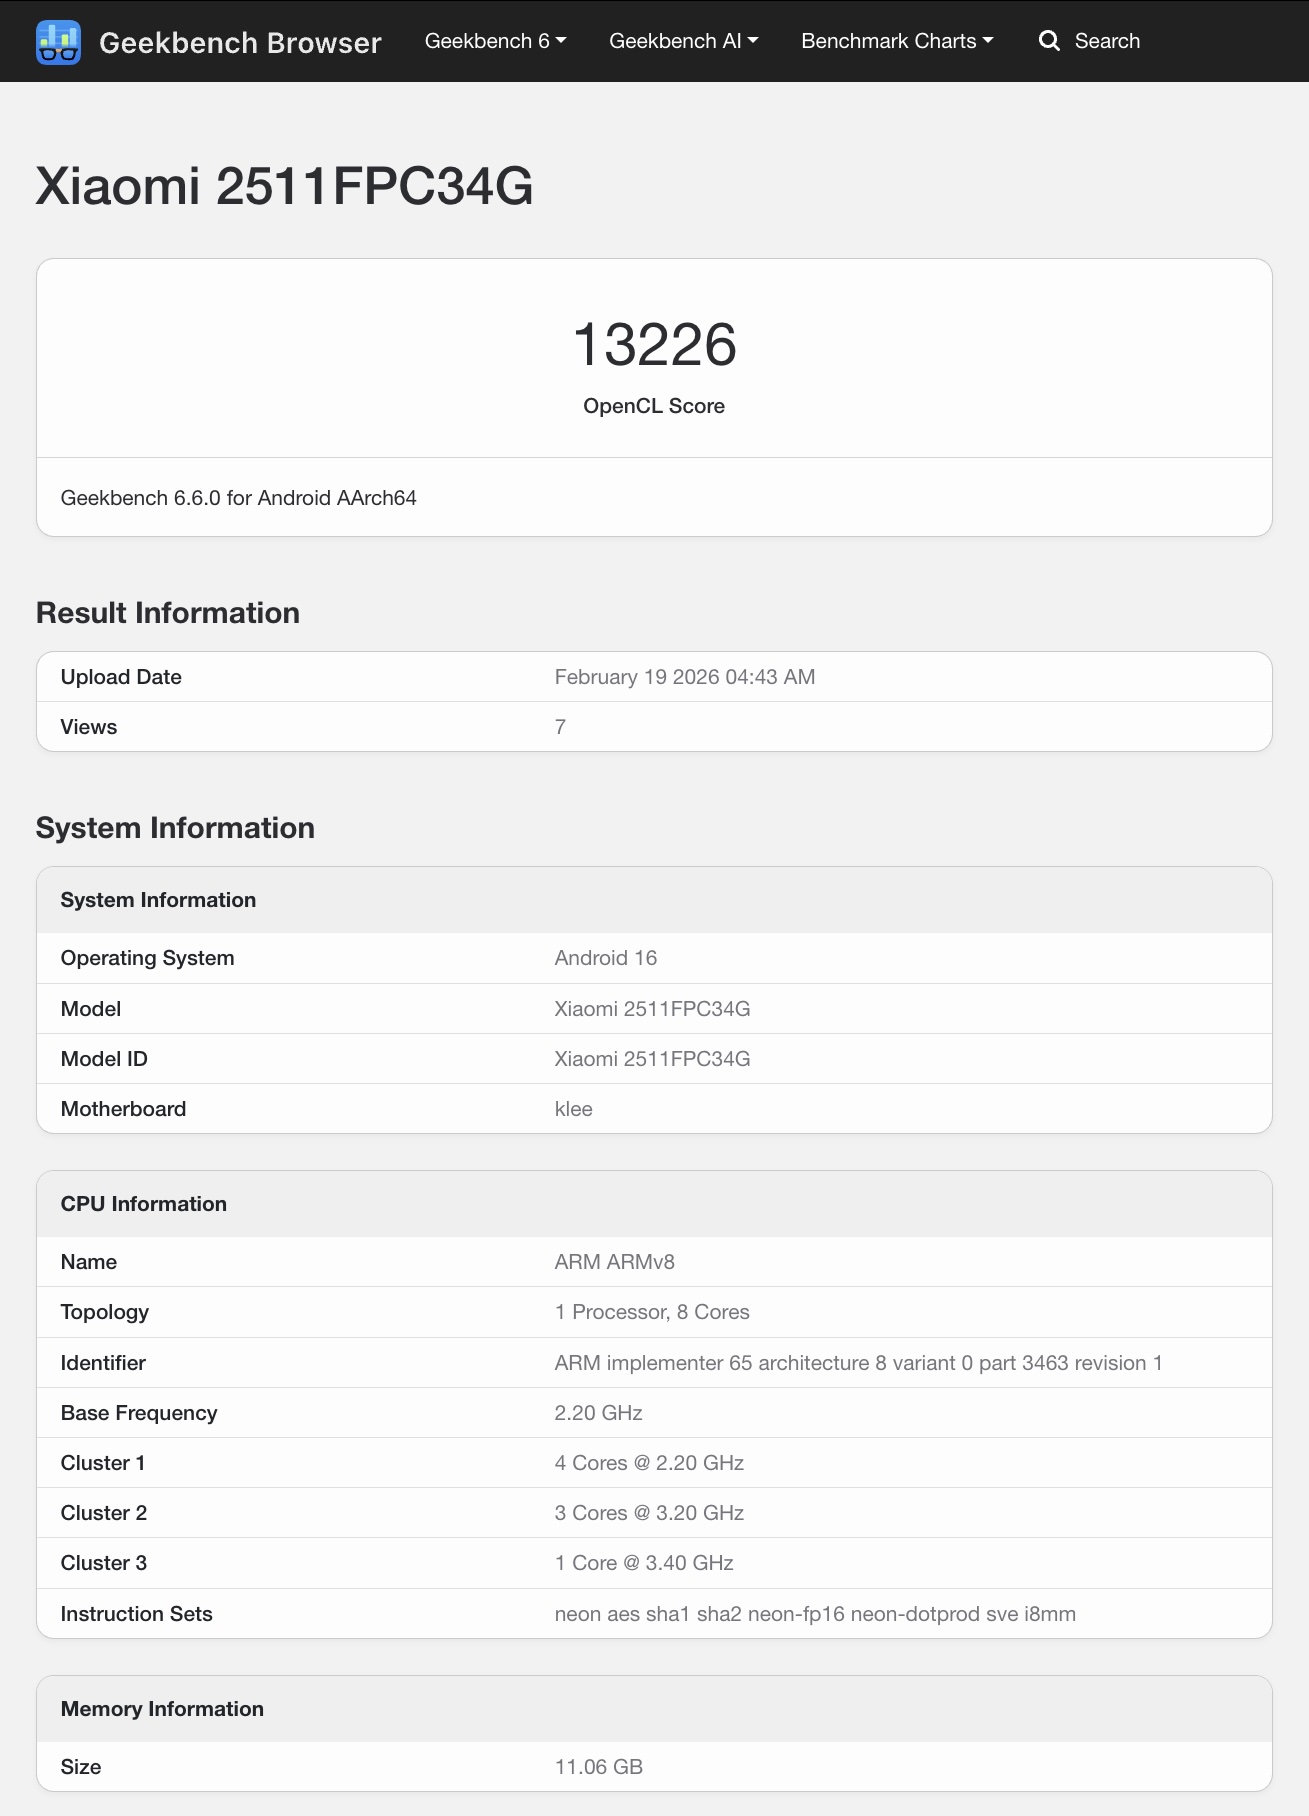
Task: Select the memory size 11.06 GB
Action: coord(599,1767)
